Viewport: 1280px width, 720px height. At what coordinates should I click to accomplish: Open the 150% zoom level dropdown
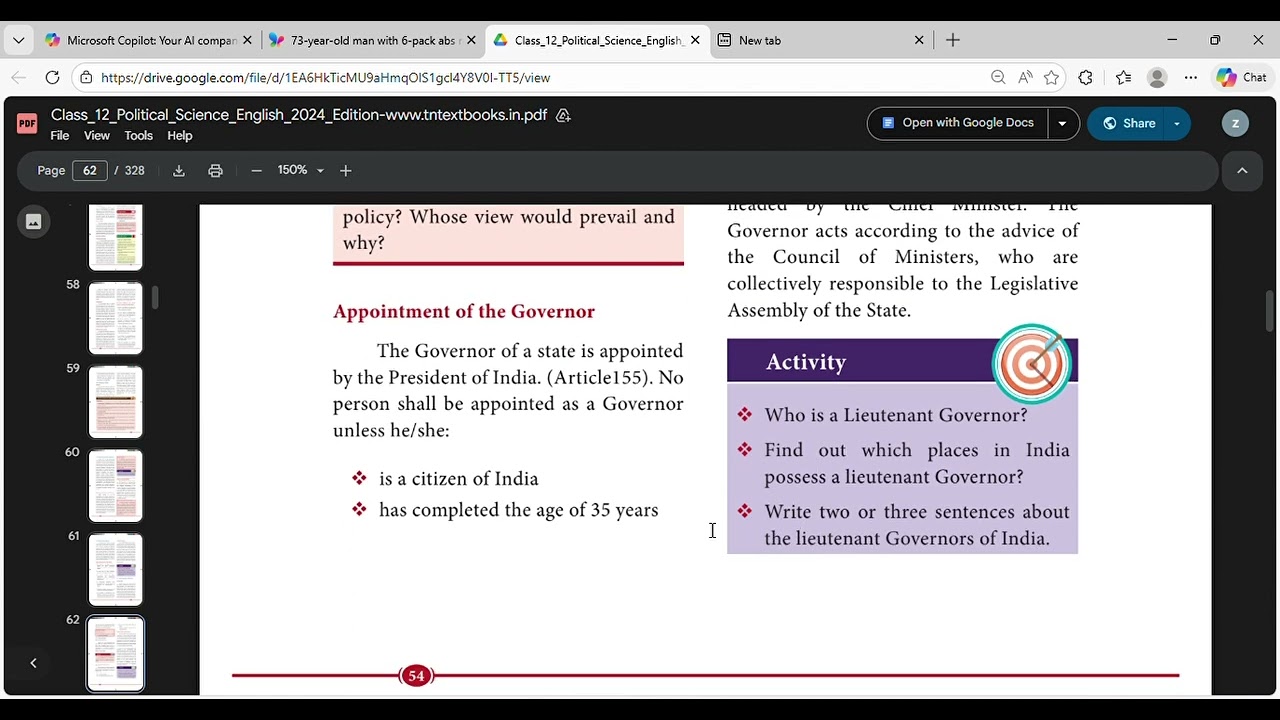click(x=300, y=170)
